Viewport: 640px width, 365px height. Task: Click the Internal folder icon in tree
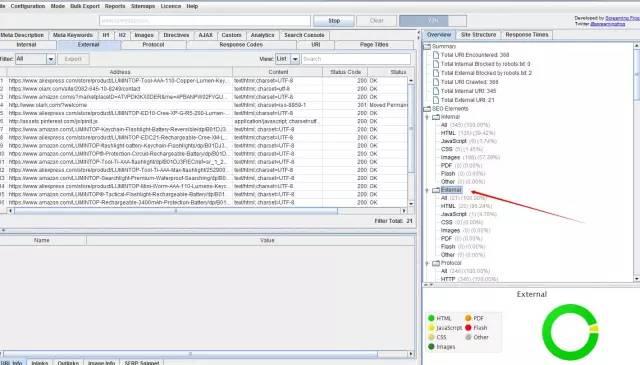point(436,117)
